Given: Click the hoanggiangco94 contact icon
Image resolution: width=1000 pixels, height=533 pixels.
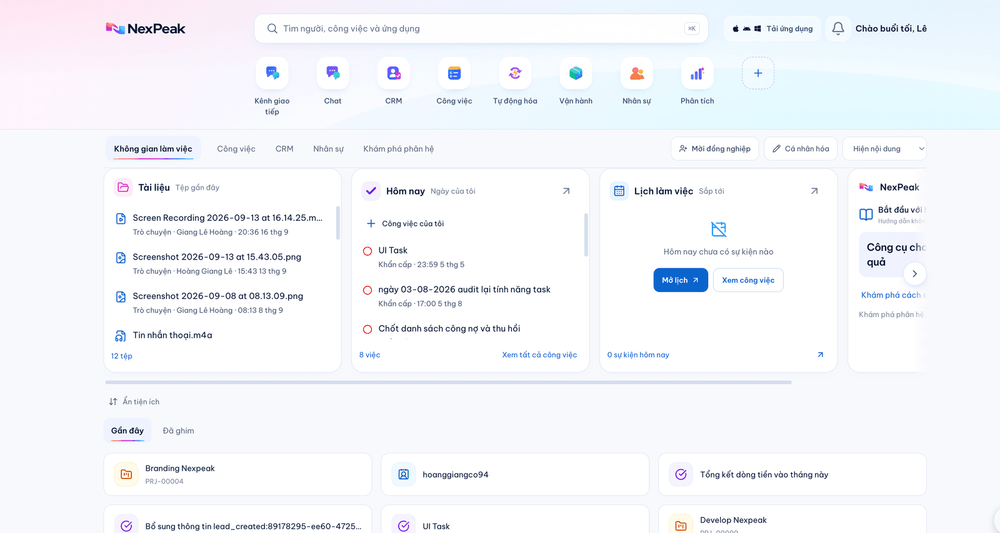Looking at the screenshot, I should click(x=403, y=474).
